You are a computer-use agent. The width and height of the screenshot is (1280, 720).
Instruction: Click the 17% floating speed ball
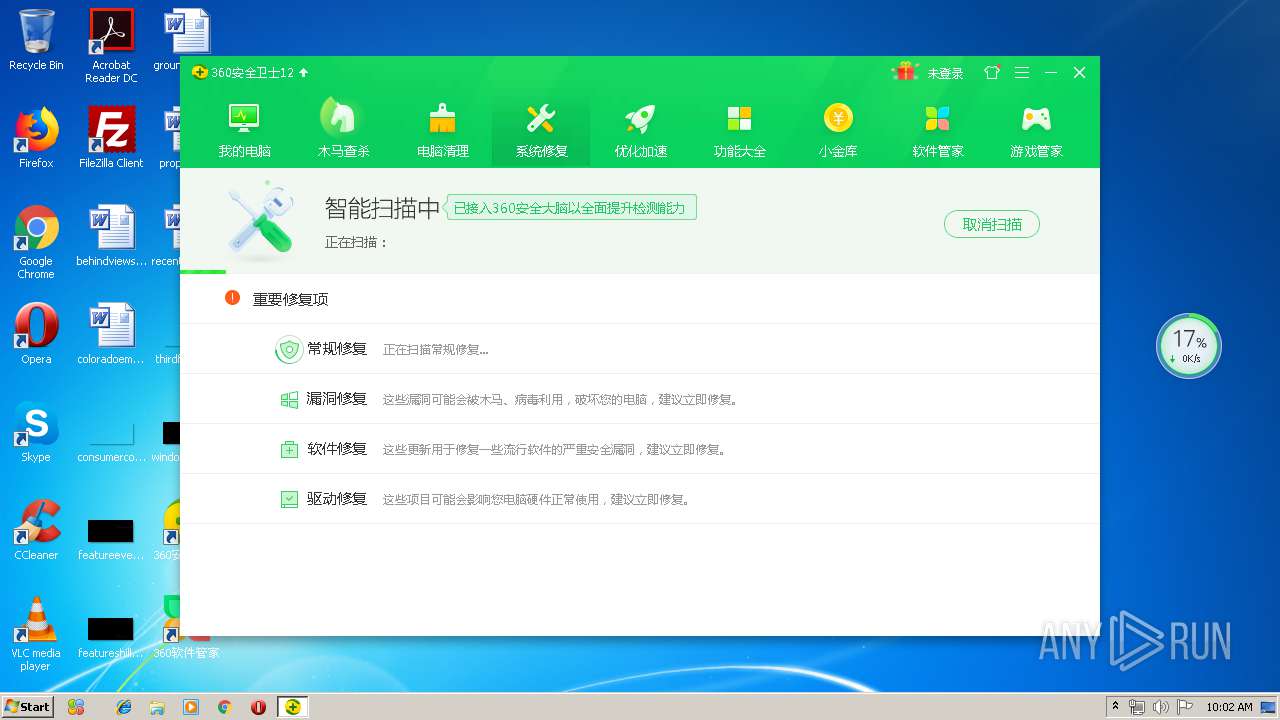point(1189,346)
